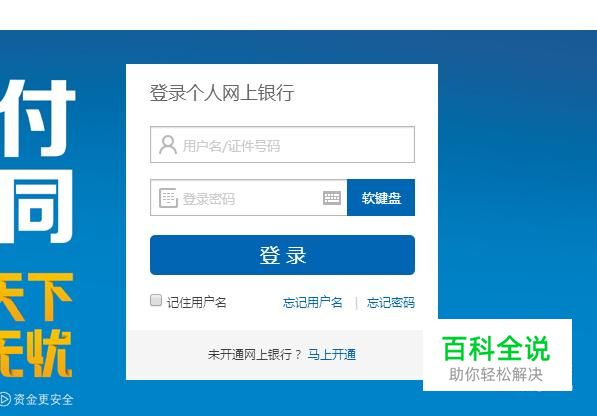Click the 未开通网上银行? prompt text
This screenshot has height=416, width=597.
255,355
